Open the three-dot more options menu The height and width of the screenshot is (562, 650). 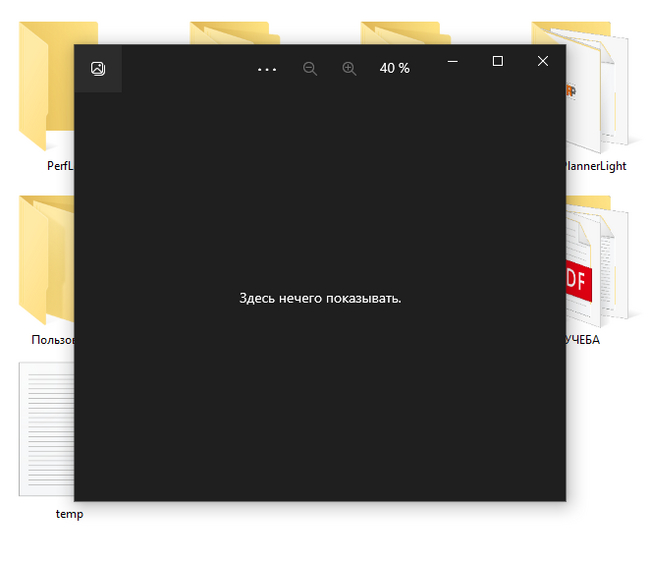pyautogui.click(x=267, y=69)
